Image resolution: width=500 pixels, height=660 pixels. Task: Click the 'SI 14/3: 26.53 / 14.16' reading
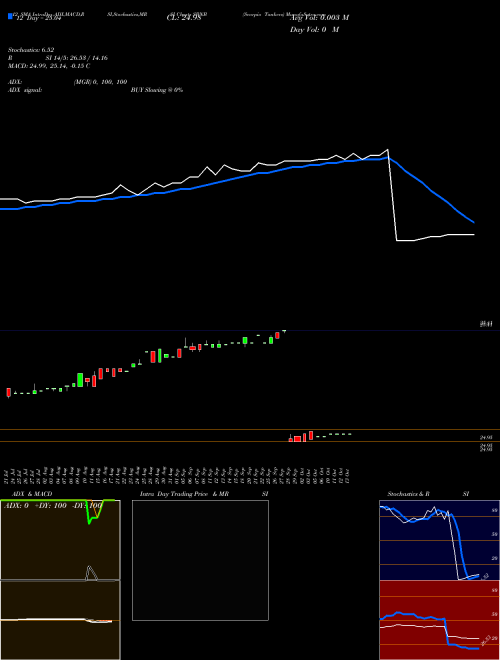[x=77, y=58]
